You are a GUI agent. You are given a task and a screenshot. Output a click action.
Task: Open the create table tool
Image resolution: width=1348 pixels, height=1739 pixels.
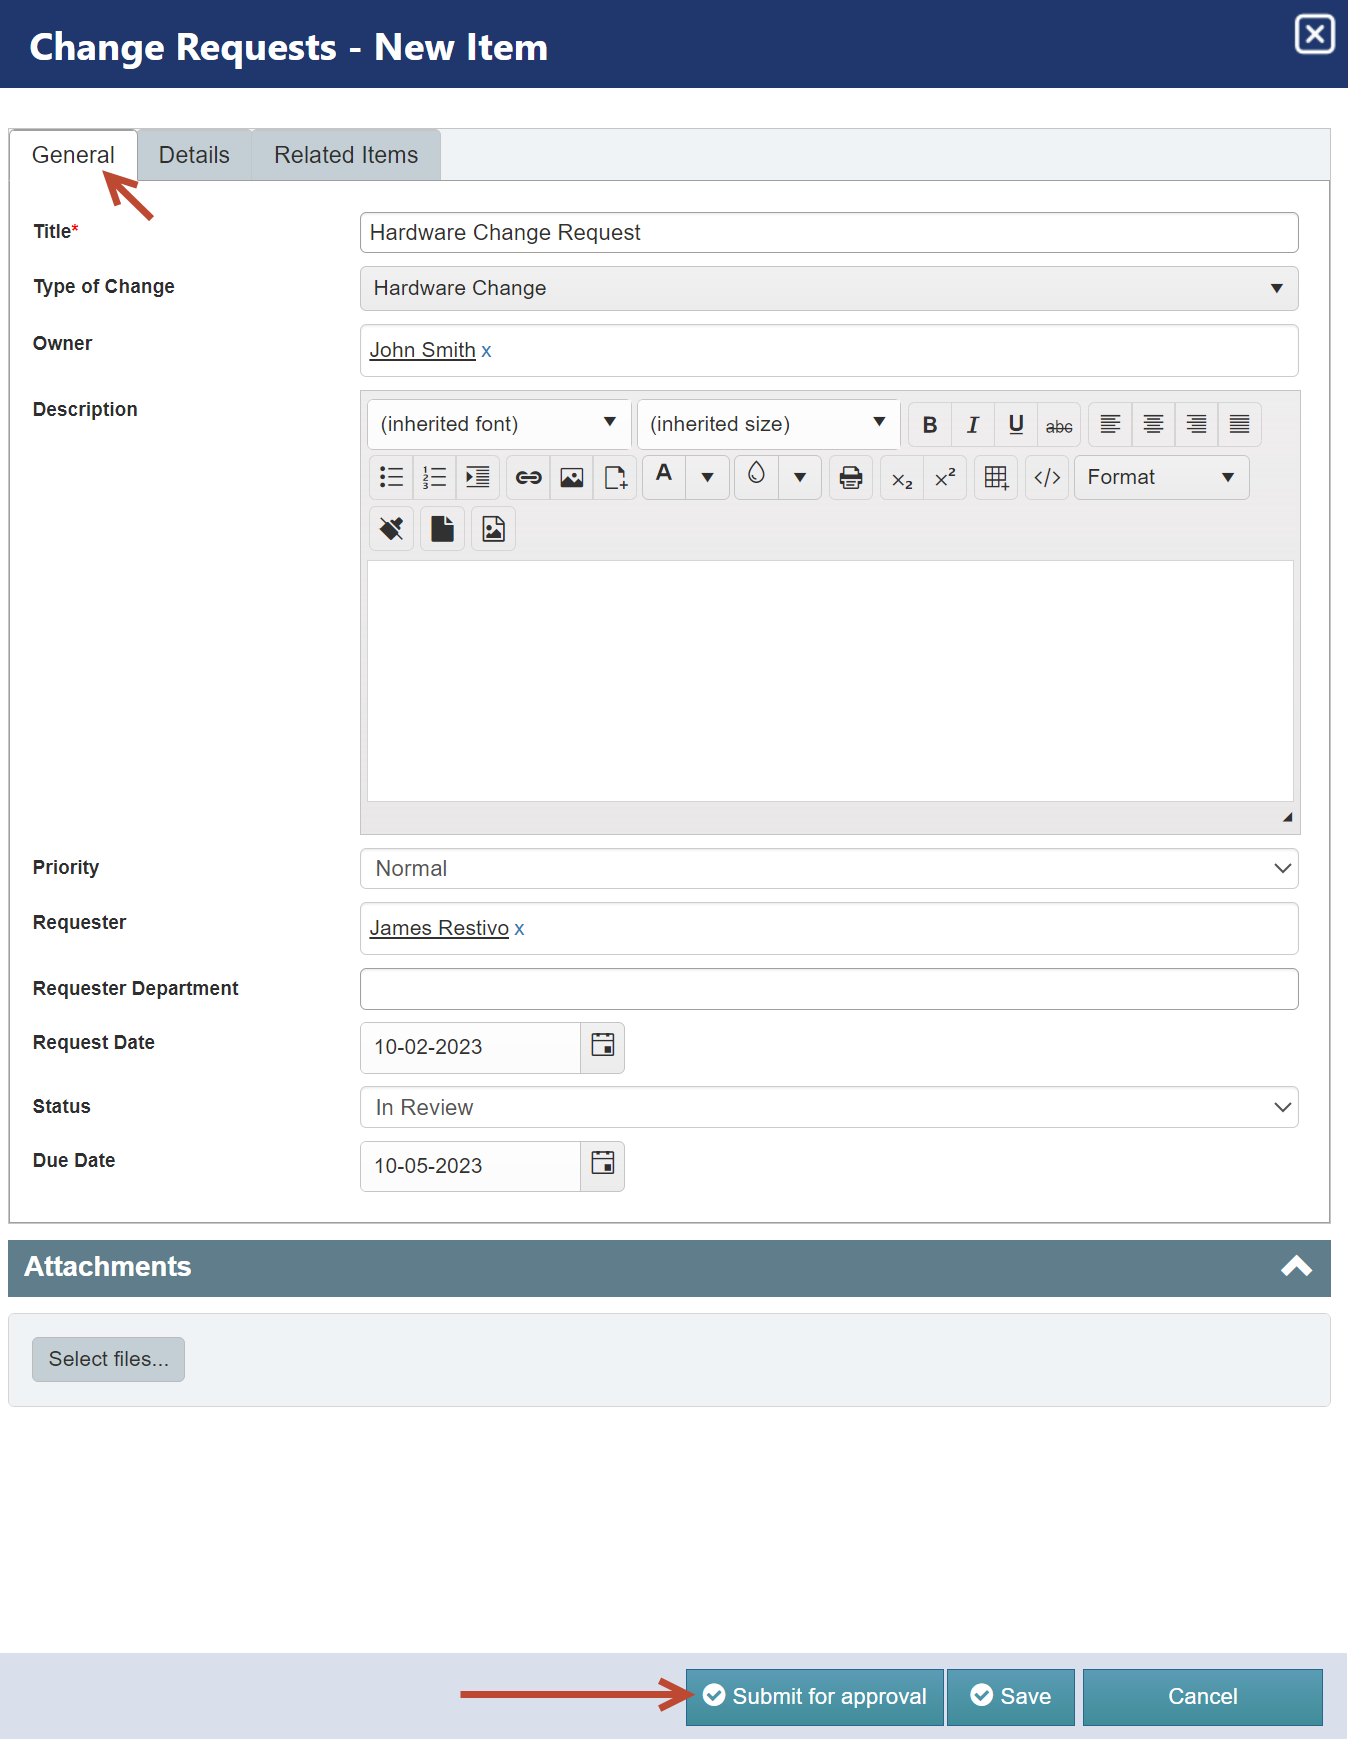996,478
